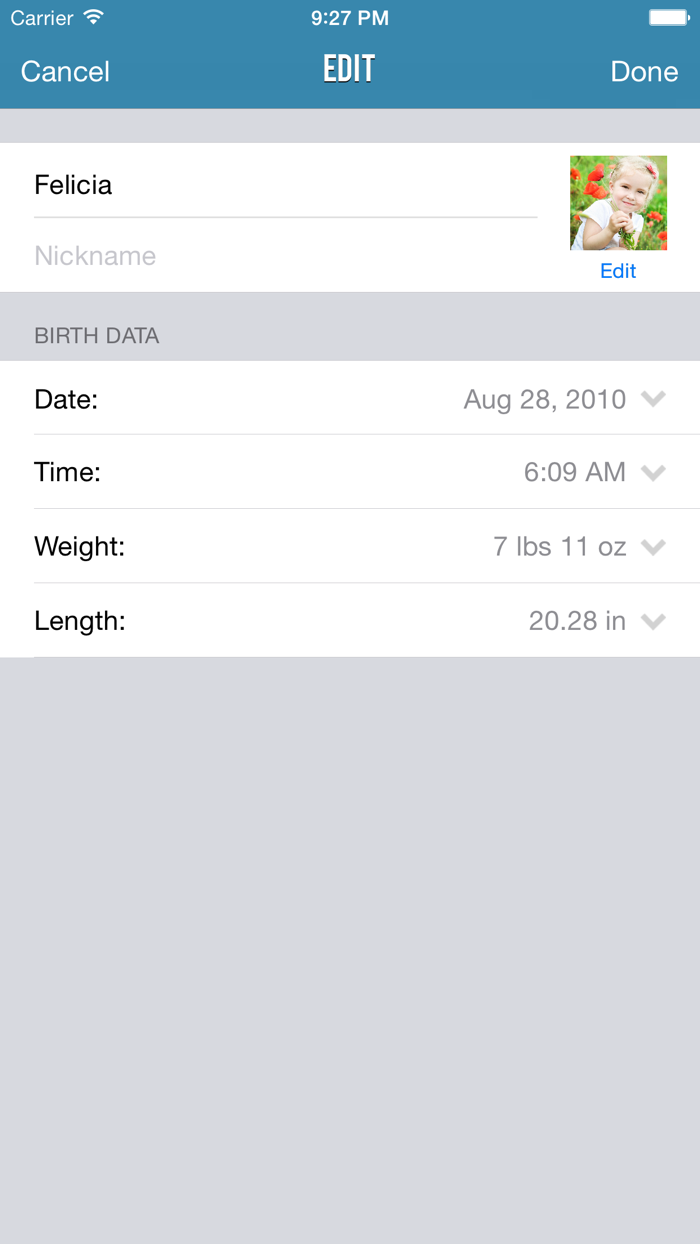
Task: Choose the length value 20.28 in
Action: [x=577, y=621]
